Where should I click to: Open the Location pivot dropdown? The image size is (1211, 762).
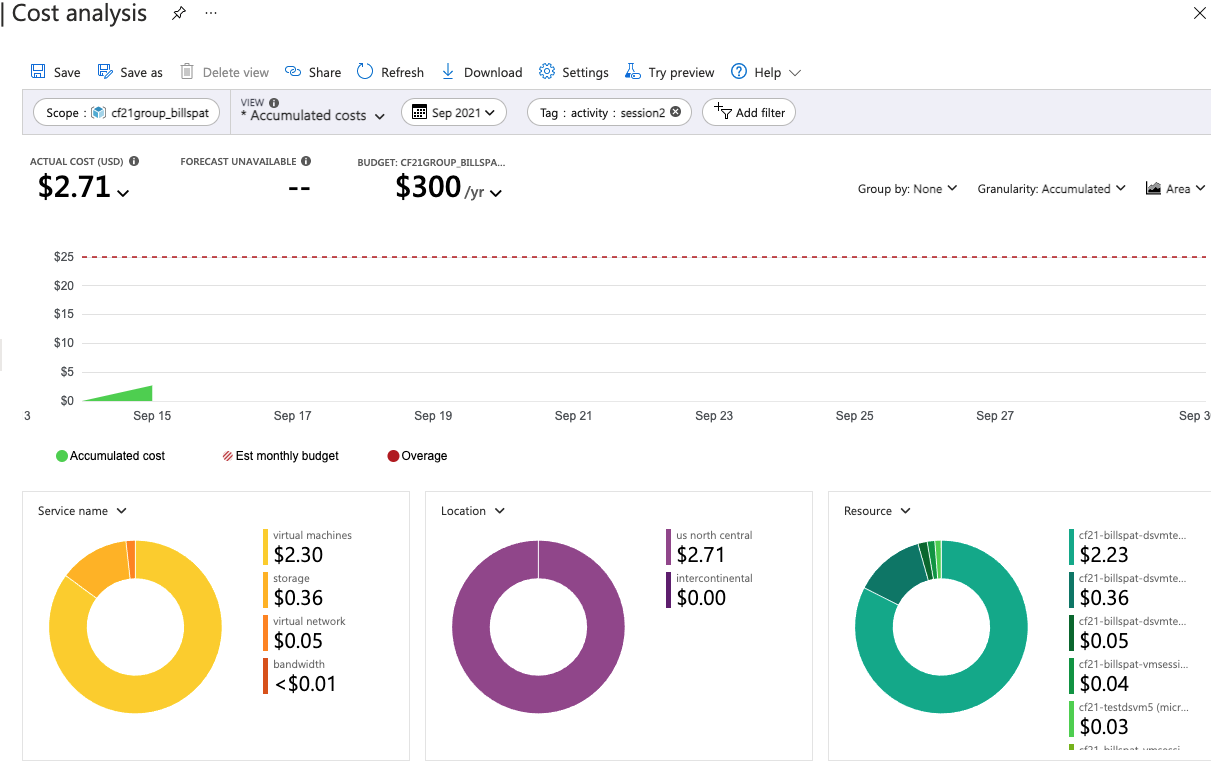pyautogui.click(x=473, y=511)
